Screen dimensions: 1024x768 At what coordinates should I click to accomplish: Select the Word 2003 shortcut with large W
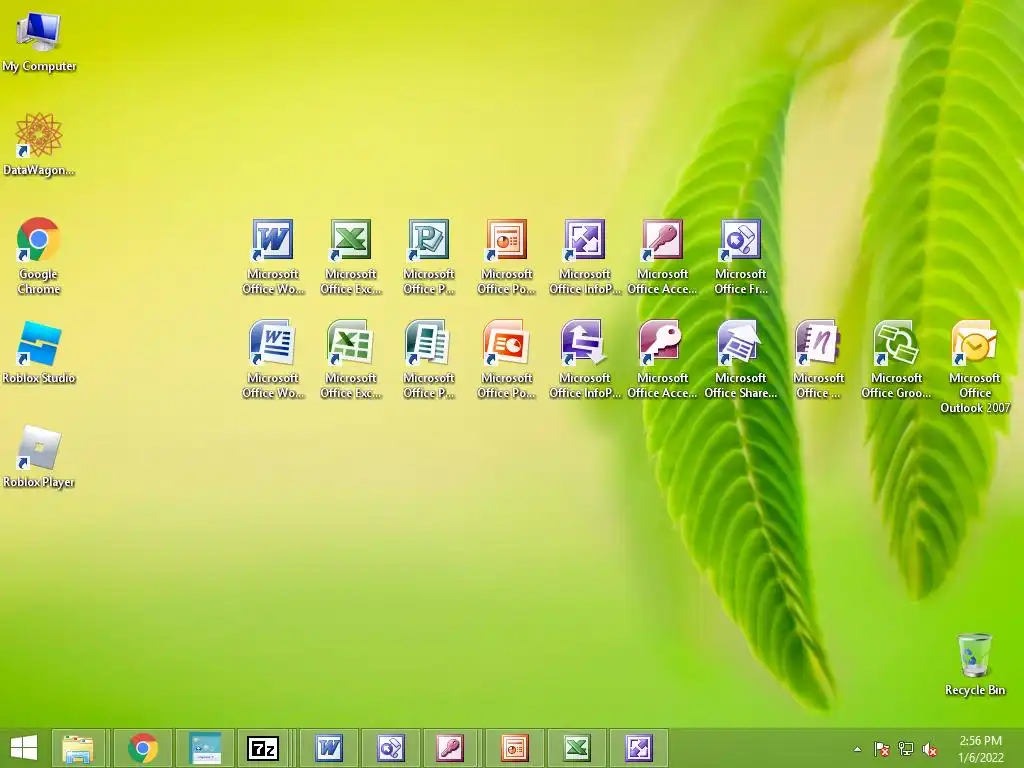click(273, 256)
